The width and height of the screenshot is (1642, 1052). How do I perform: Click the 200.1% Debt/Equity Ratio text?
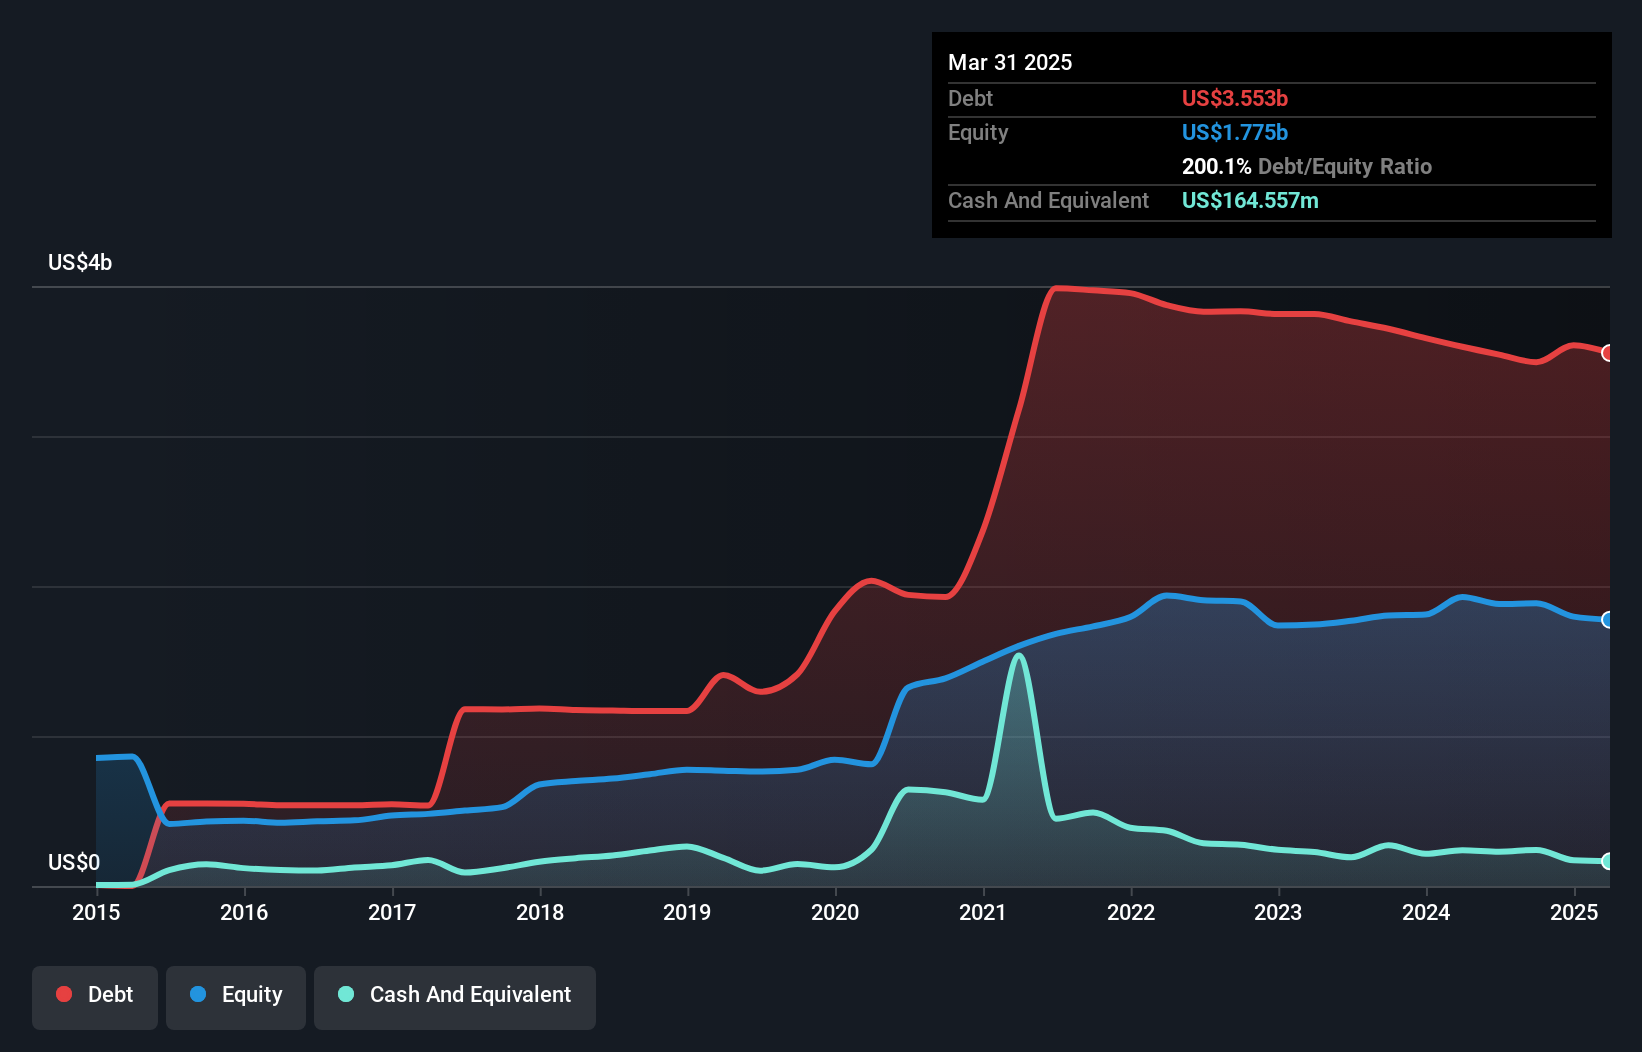coord(1307,166)
